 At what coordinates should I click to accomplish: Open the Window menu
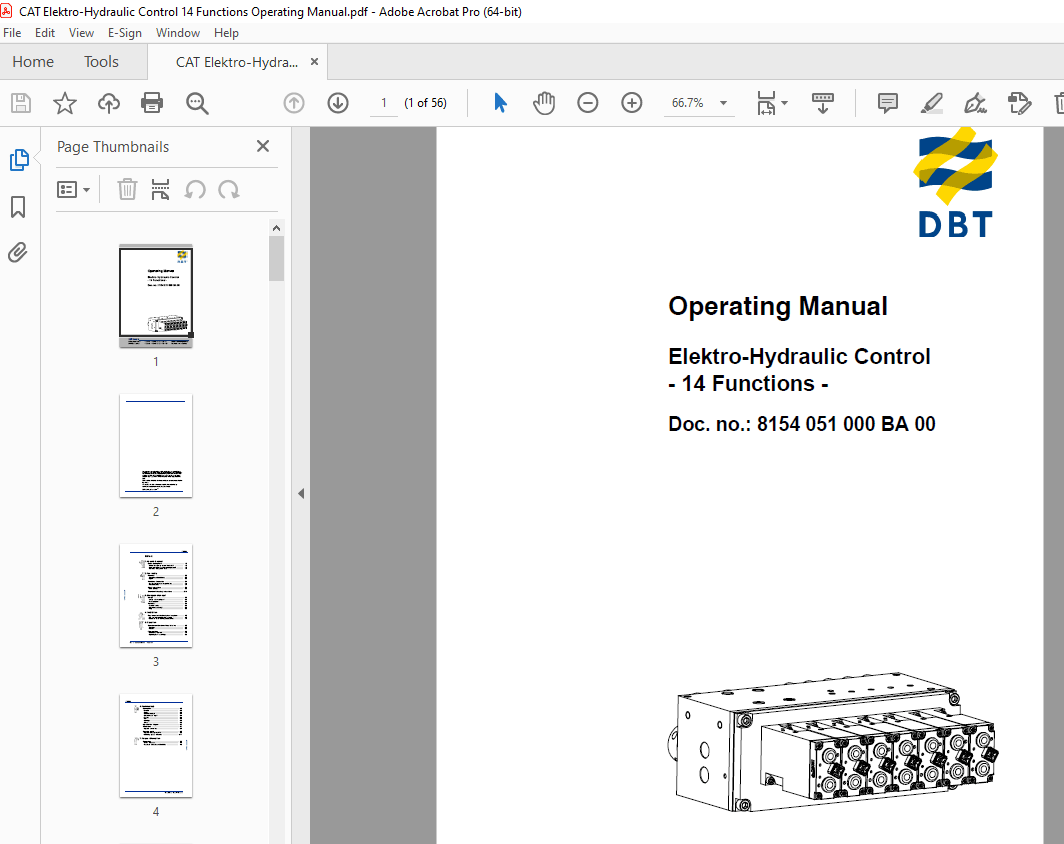(178, 33)
